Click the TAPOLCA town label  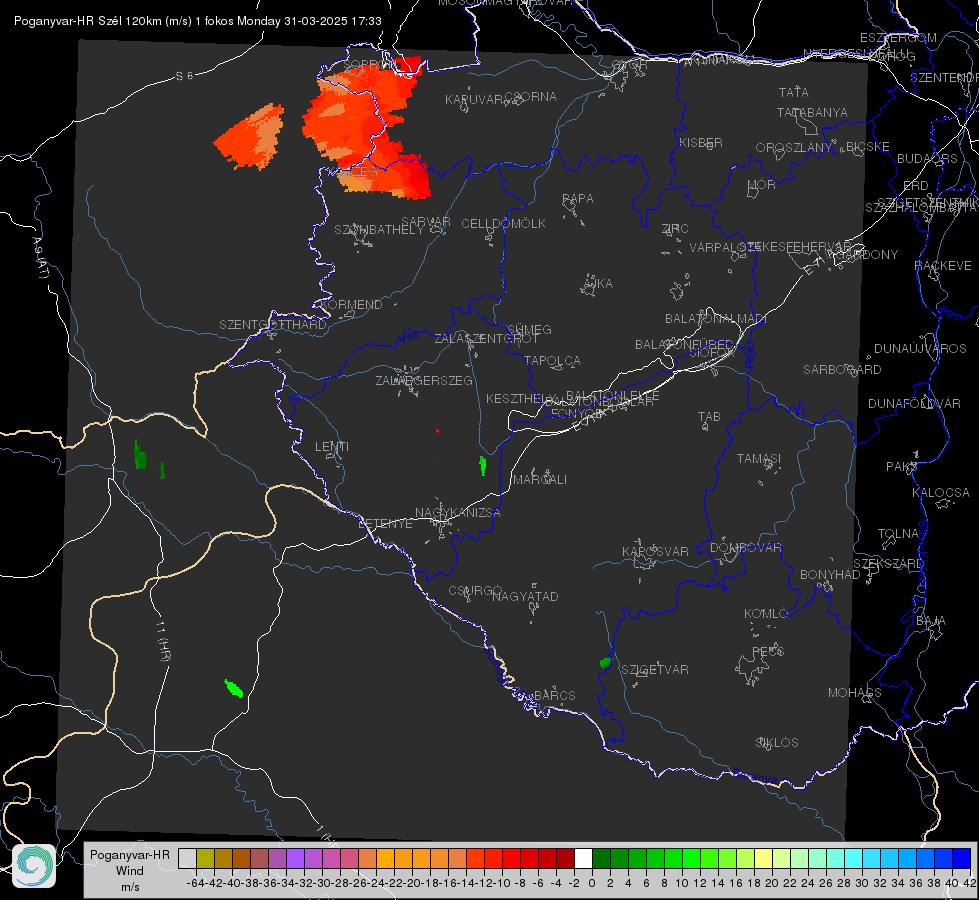552,361
